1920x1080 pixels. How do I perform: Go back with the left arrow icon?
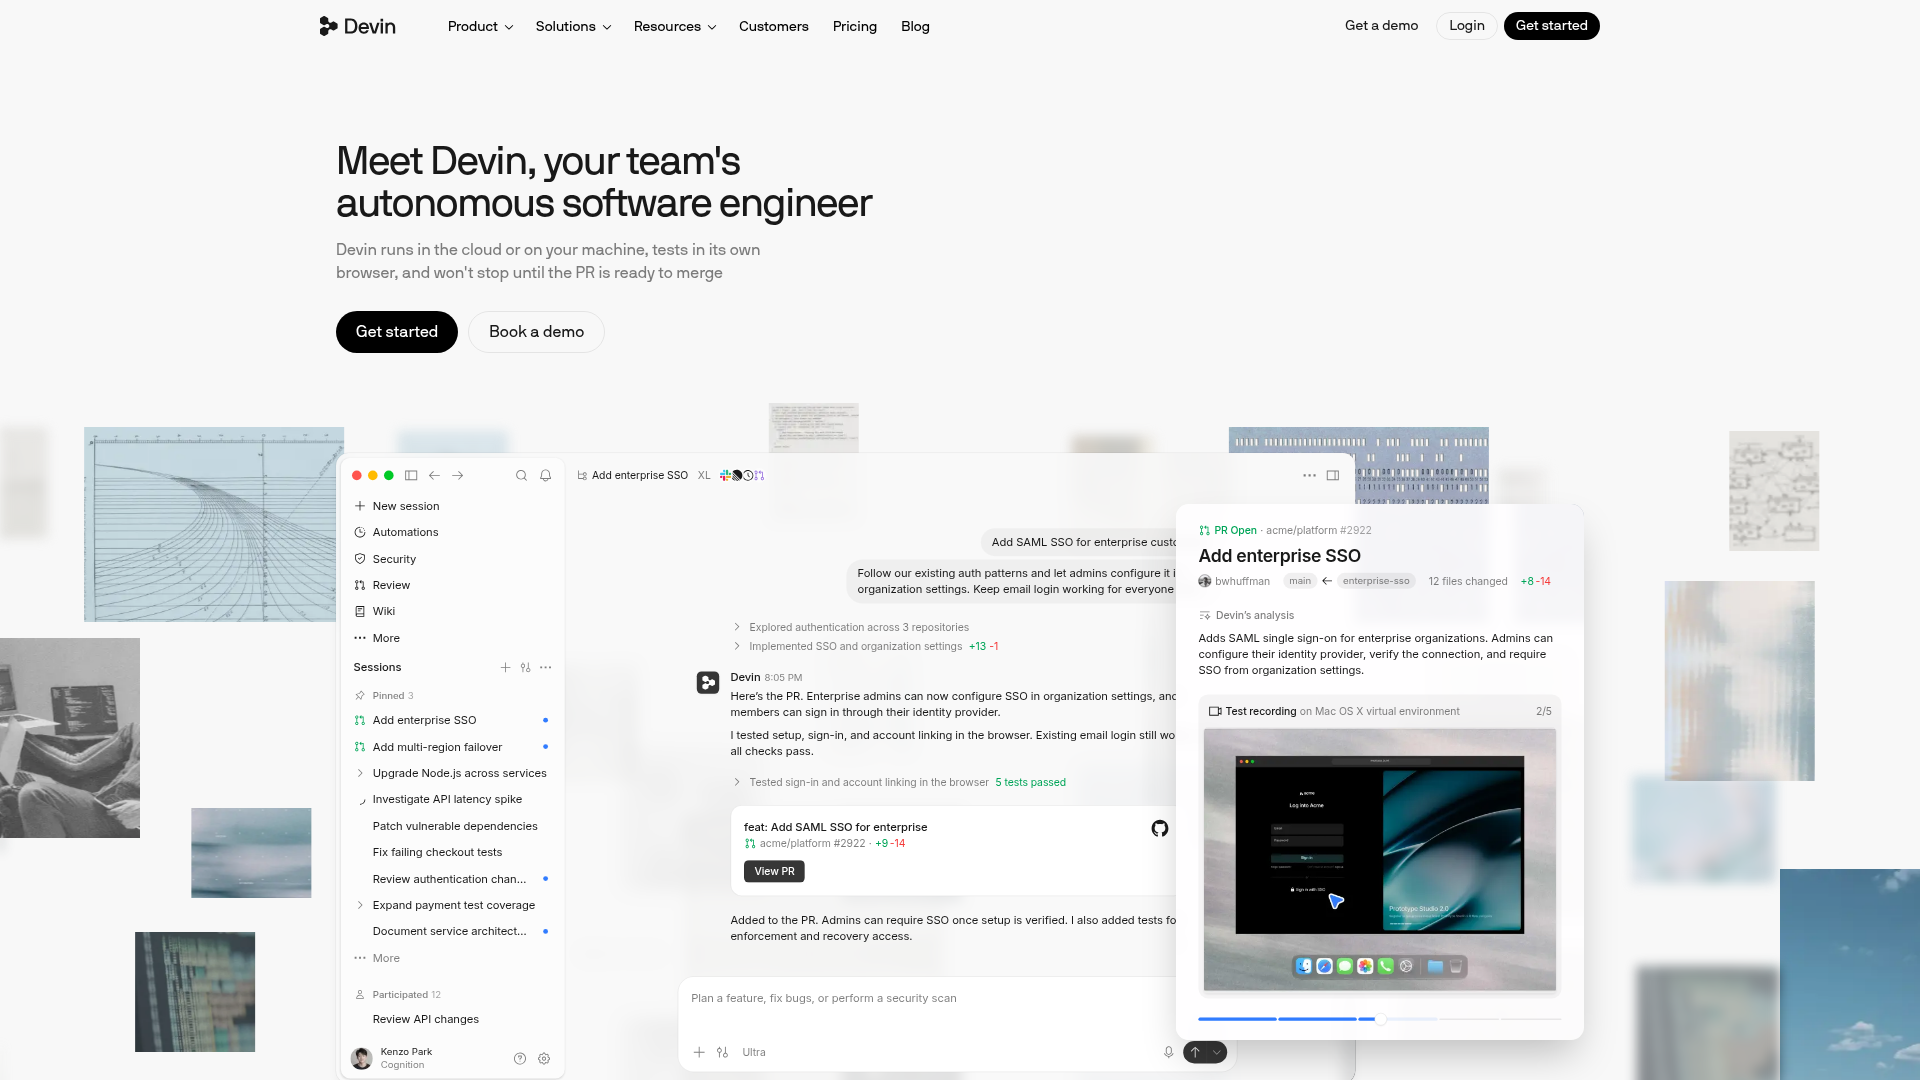tap(434, 476)
